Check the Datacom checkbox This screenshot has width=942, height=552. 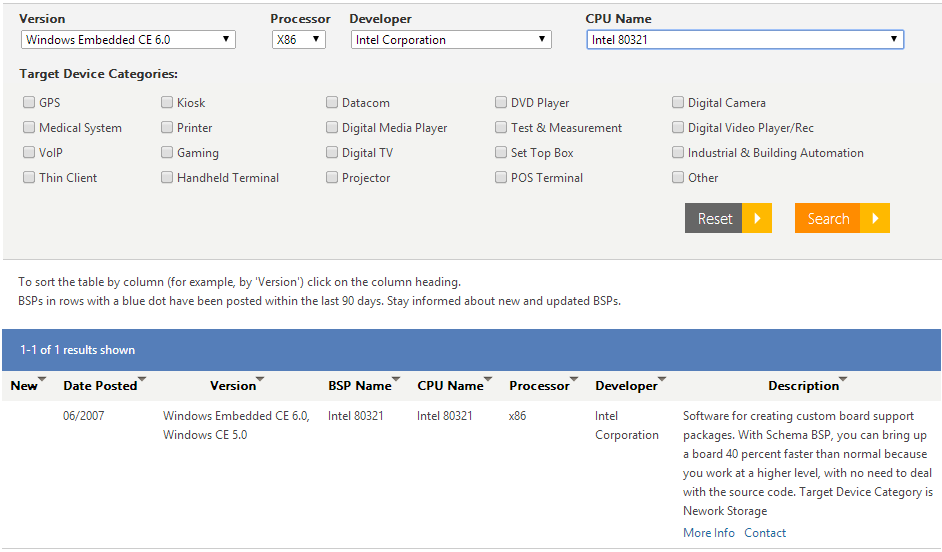[332, 102]
